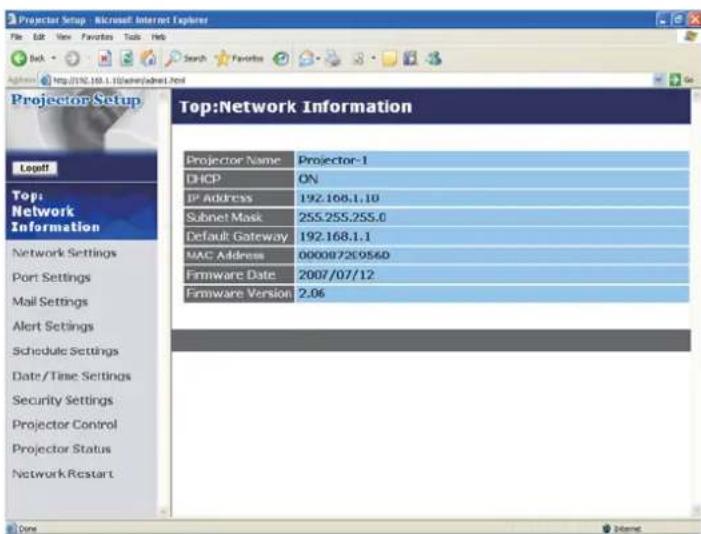Click the MAC Address value cell
Image resolution: width=701 pixels, height=534 pixels.
(492, 255)
